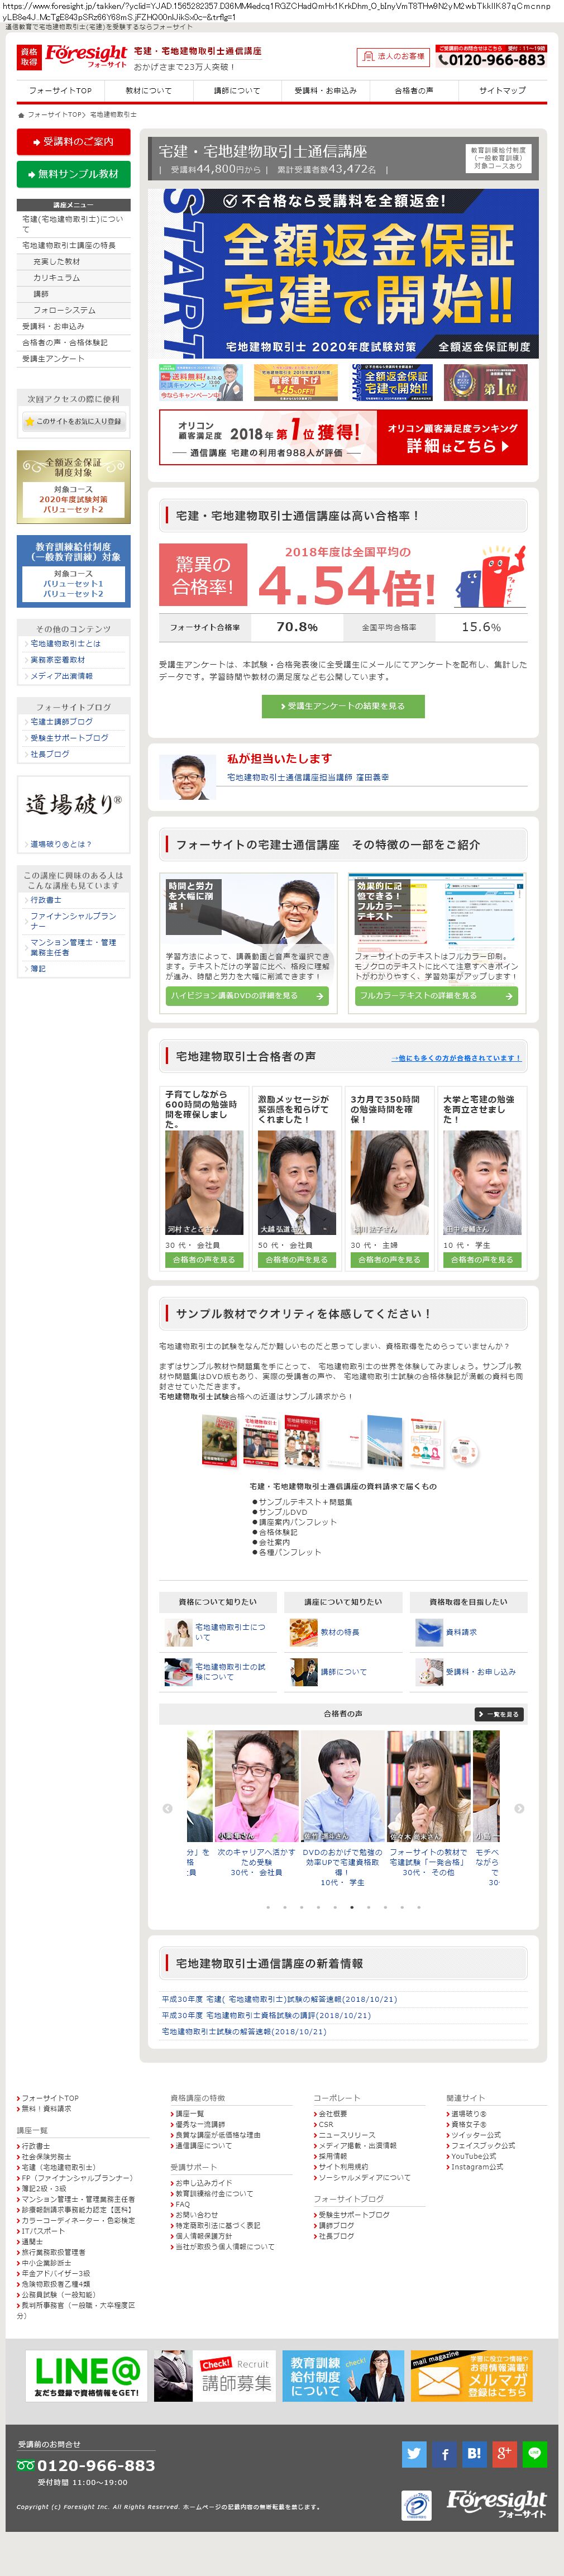Open the Twitter icon in the footer
The height and width of the screenshot is (2576, 564).
pyautogui.click(x=414, y=2453)
